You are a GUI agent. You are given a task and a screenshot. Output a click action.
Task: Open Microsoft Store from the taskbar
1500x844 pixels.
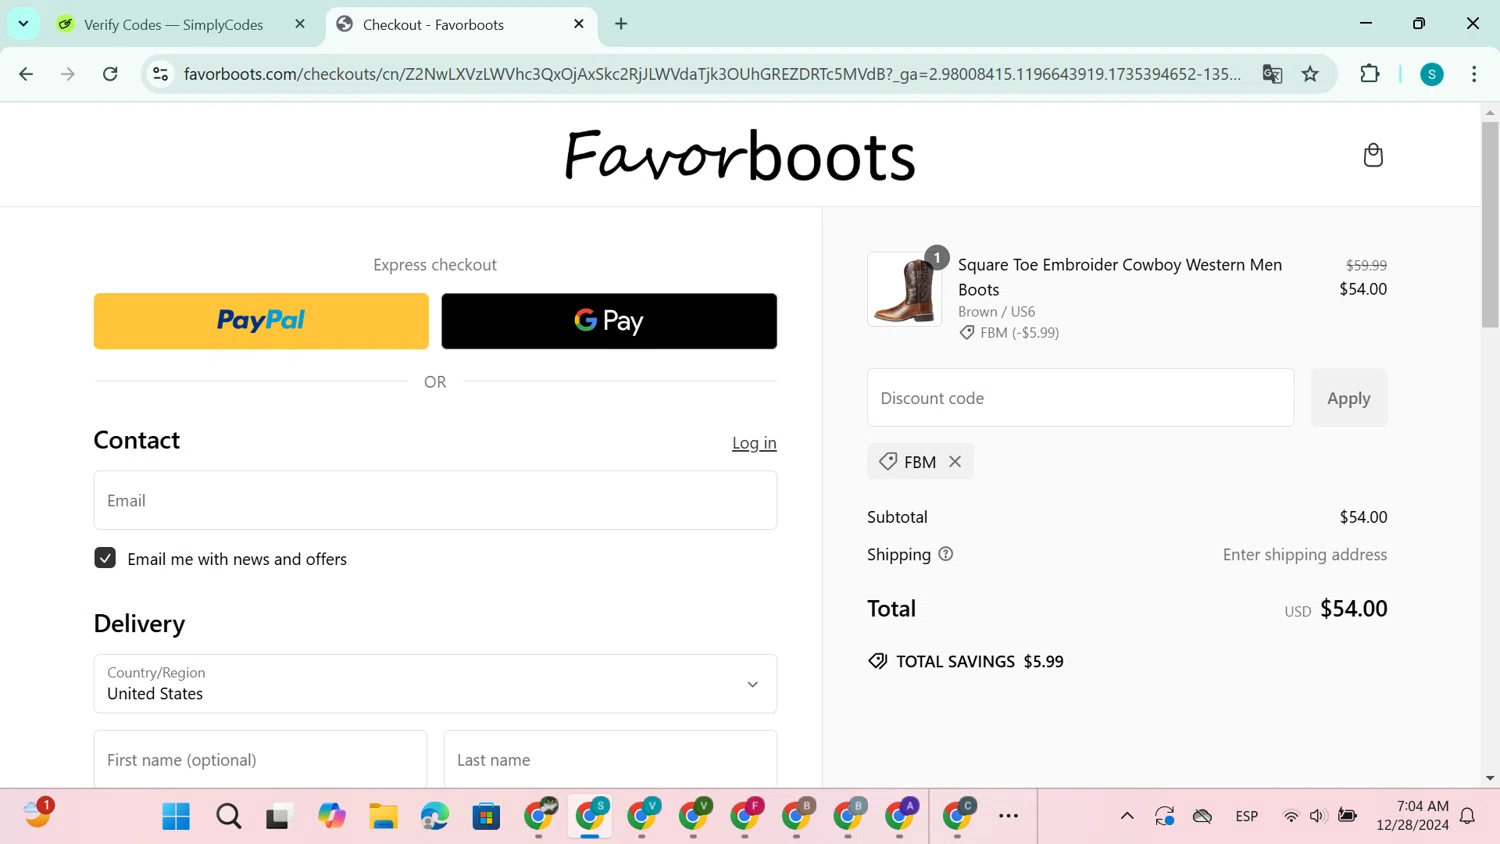coord(486,817)
